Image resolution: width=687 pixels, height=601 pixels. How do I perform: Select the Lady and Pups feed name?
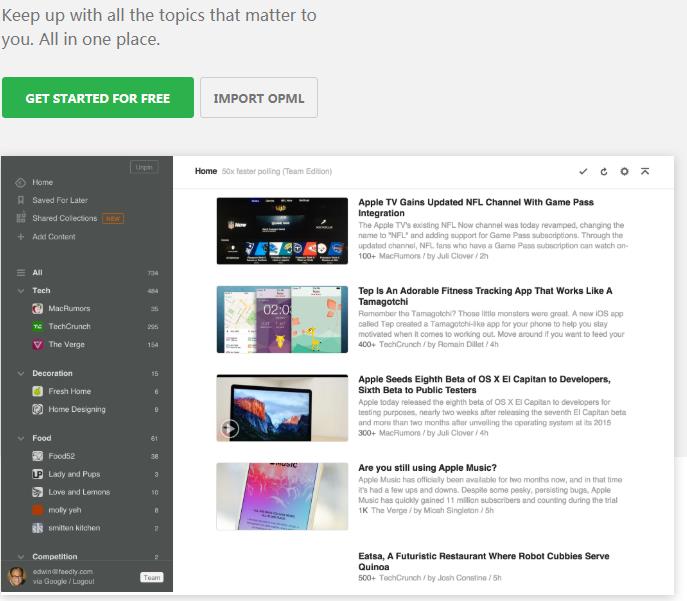pyautogui.click(x=74, y=474)
